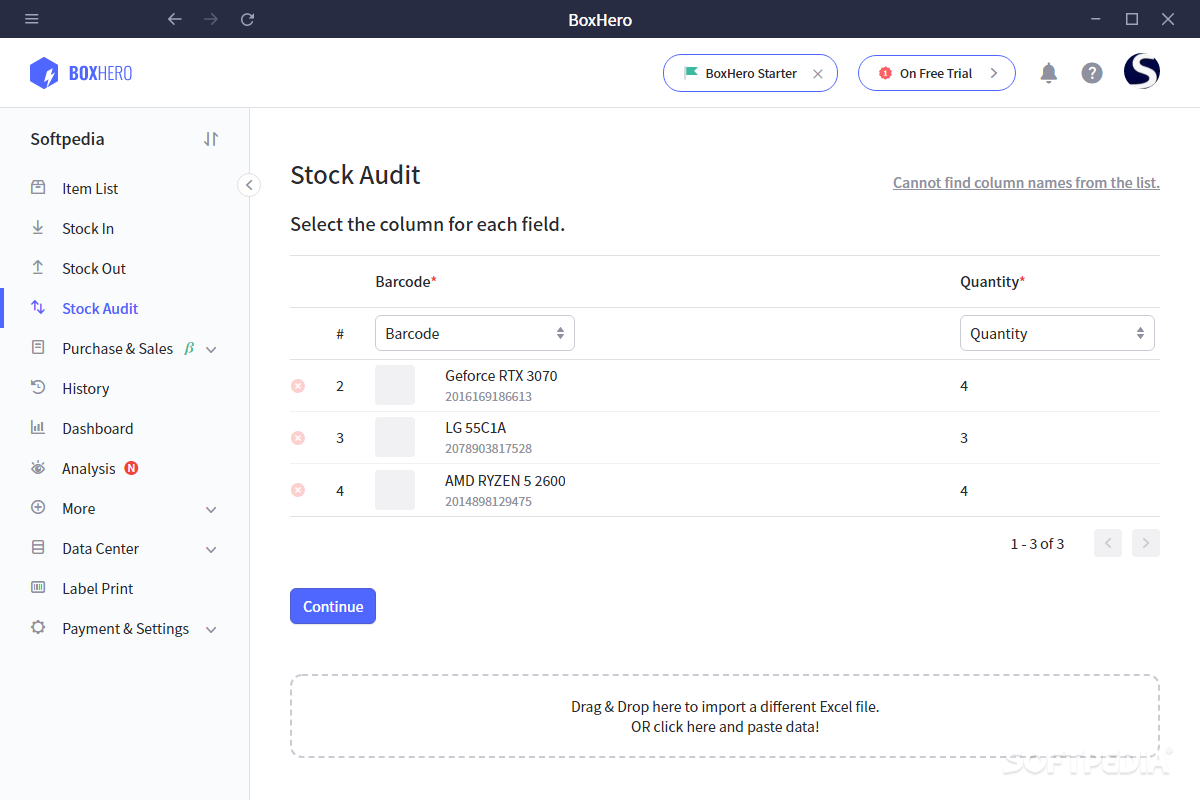Click the Item List box icon
The width and height of the screenshot is (1200, 800).
click(38, 187)
